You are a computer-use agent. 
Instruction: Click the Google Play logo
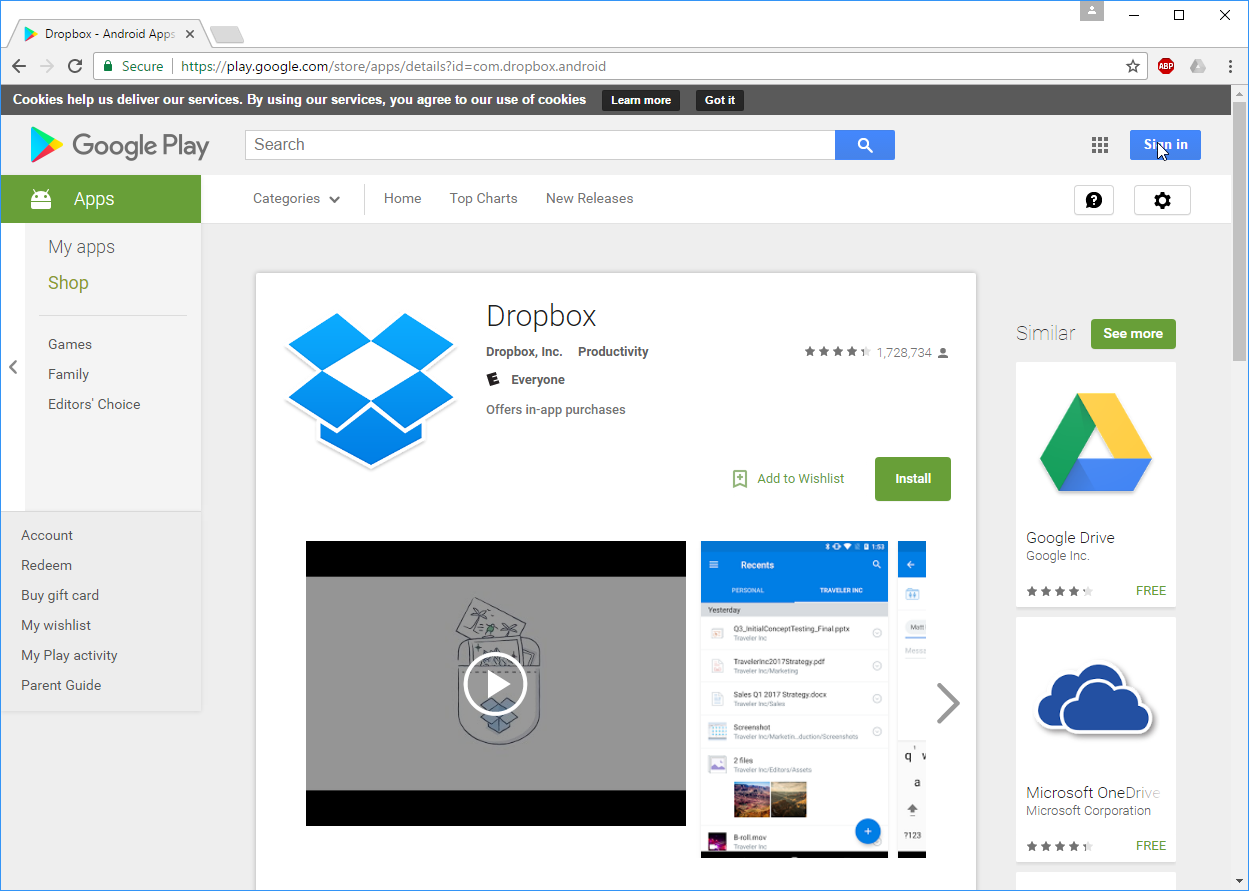point(119,145)
